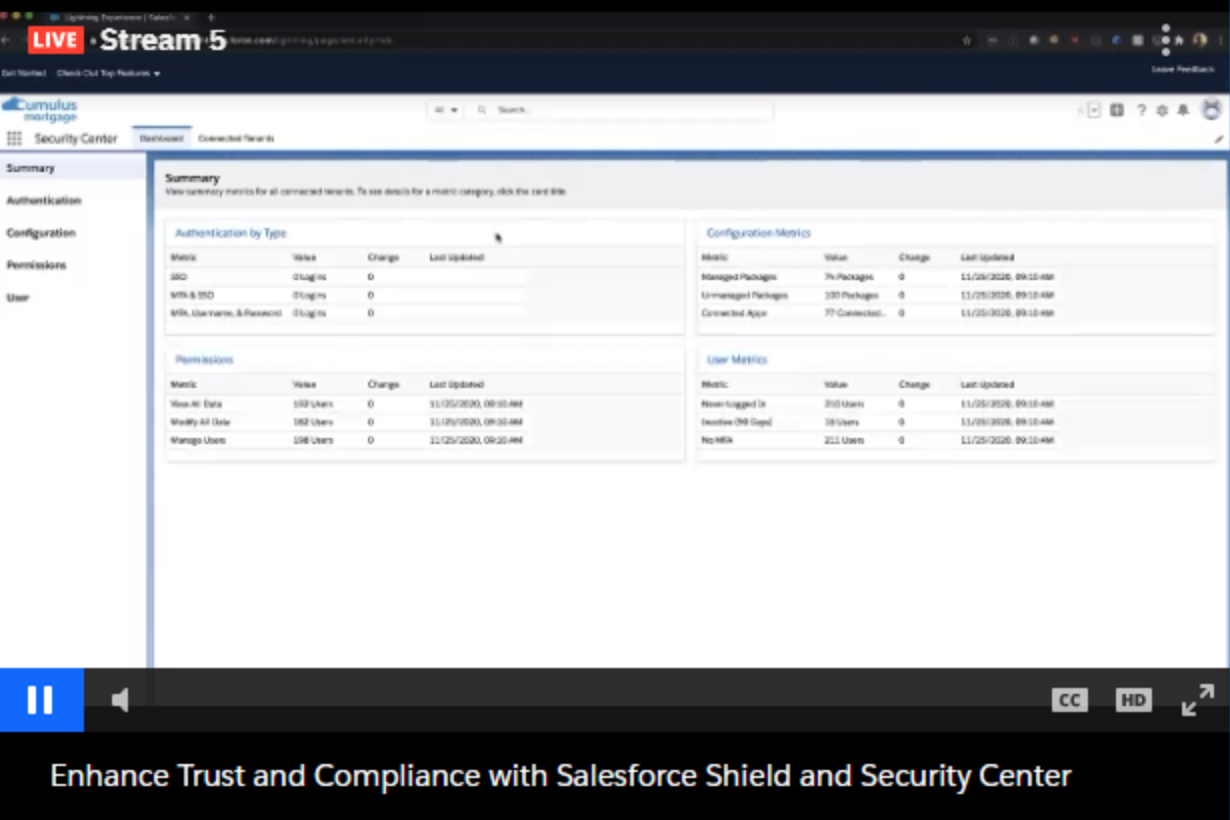Click the Security Center app name

tap(76, 139)
